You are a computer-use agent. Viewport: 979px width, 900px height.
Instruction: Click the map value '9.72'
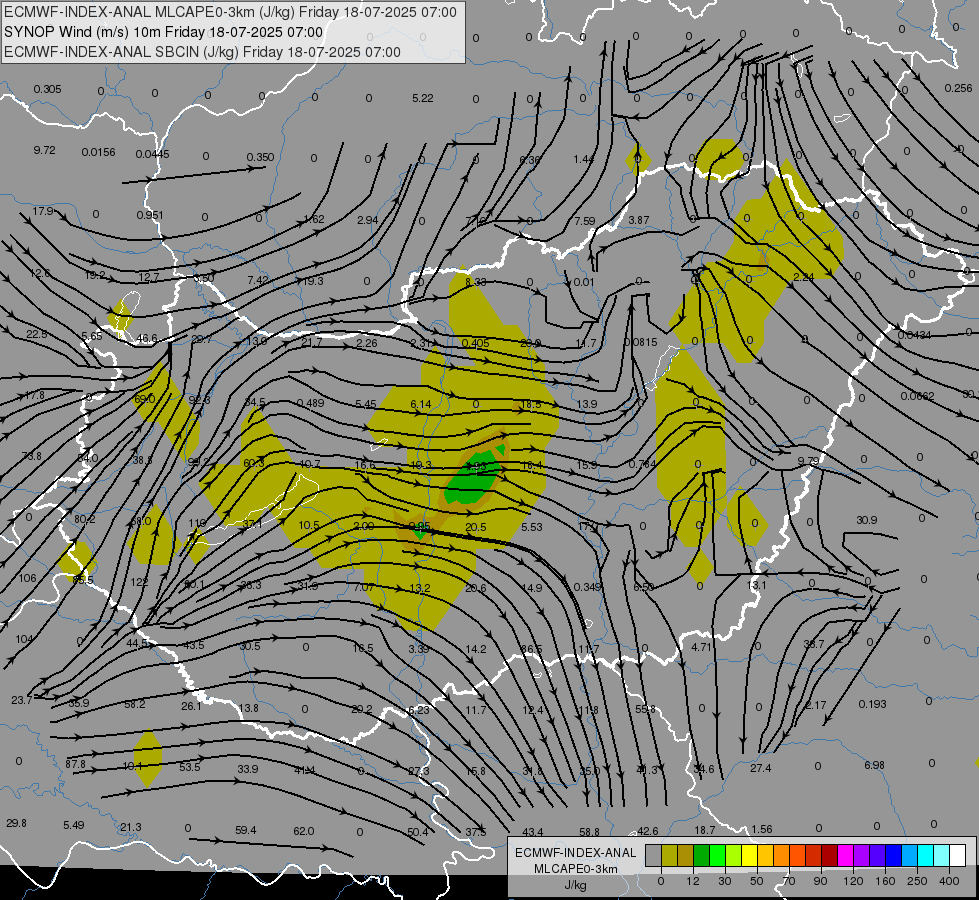[x=44, y=150]
